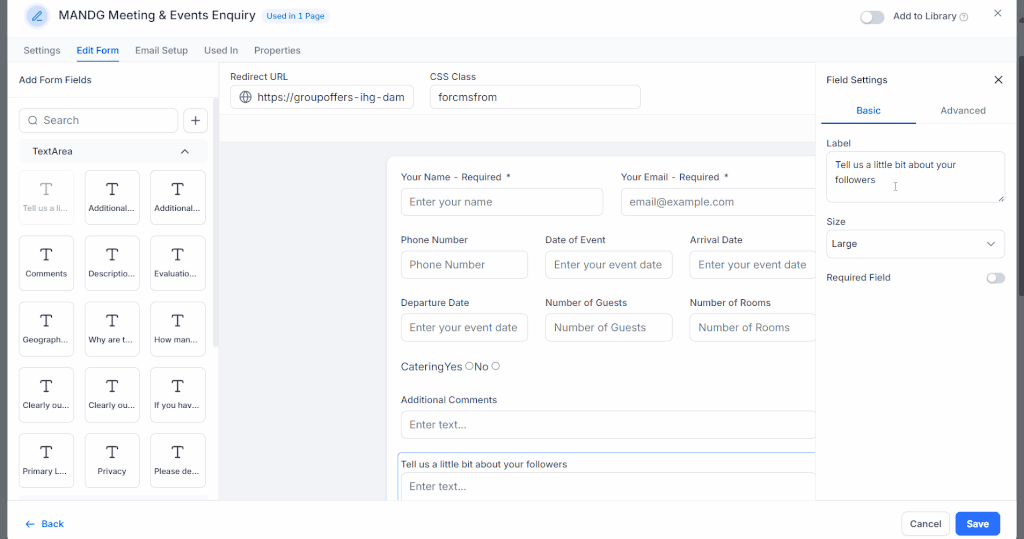Close the Field Settings panel

pyautogui.click(x=998, y=80)
